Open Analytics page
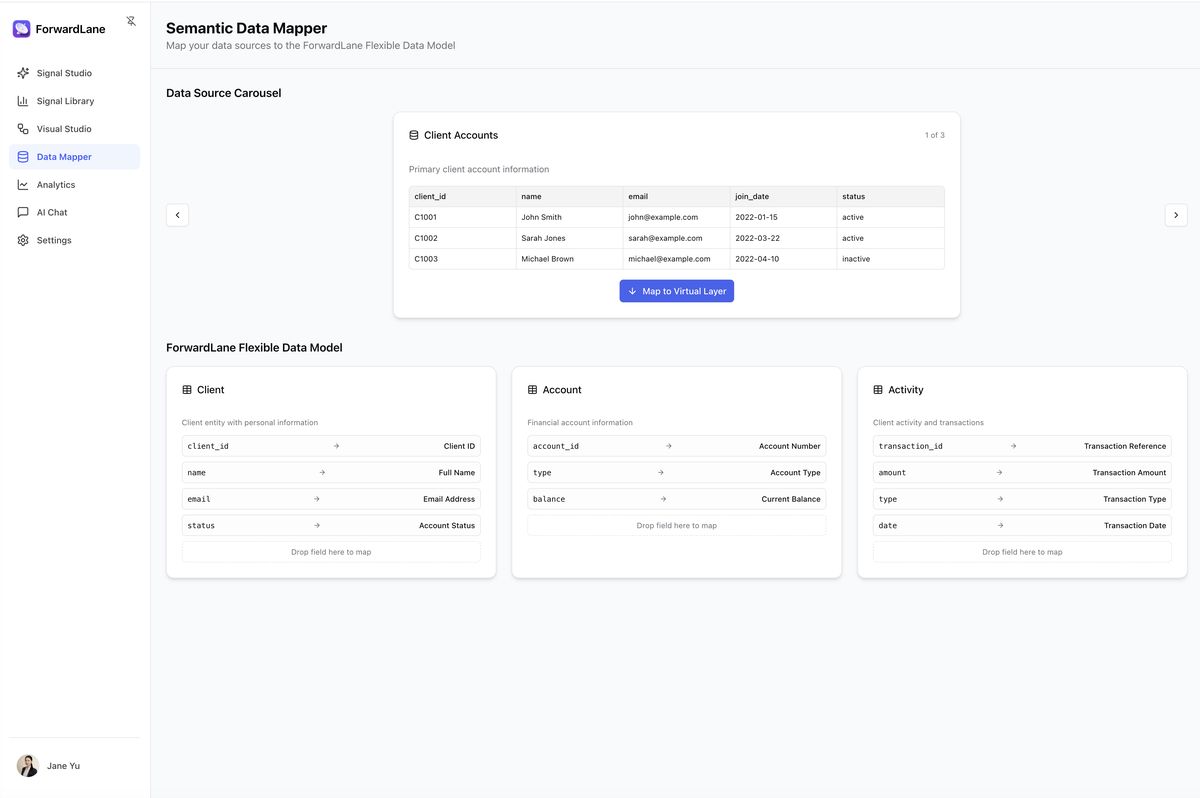 point(75,185)
